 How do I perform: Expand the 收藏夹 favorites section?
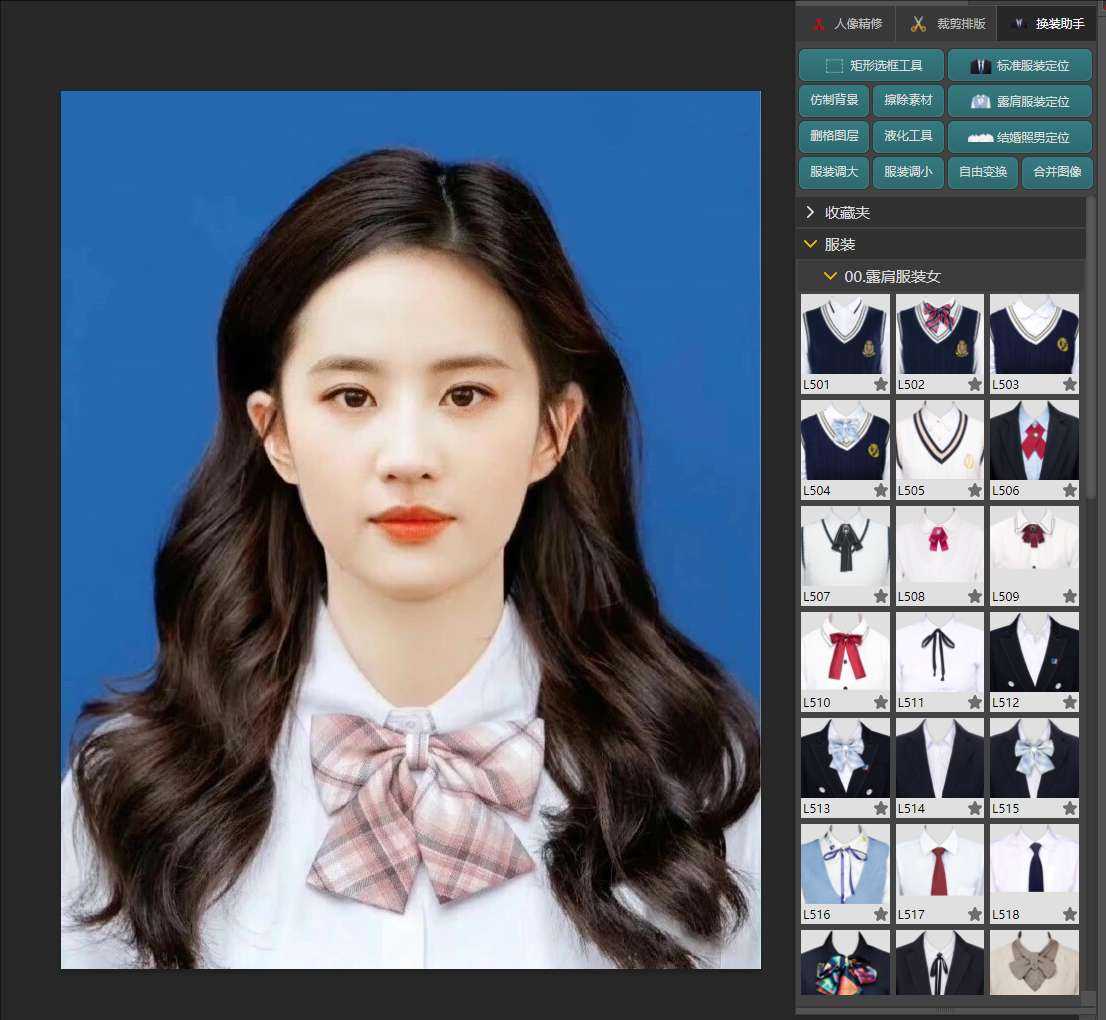pos(941,212)
